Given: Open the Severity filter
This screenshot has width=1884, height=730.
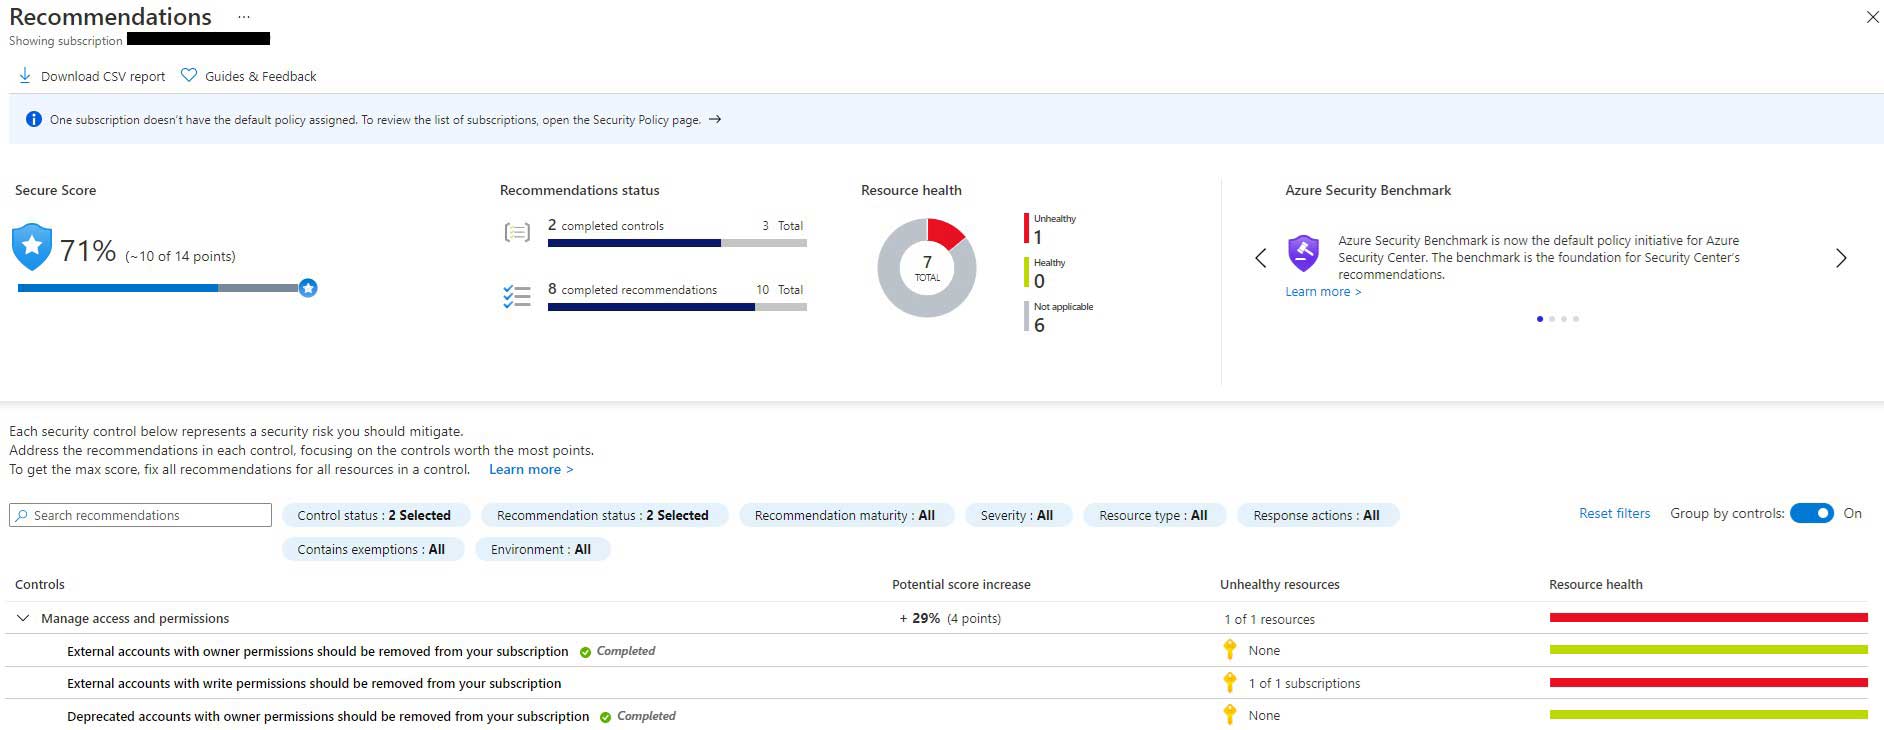Looking at the screenshot, I should (1017, 515).
